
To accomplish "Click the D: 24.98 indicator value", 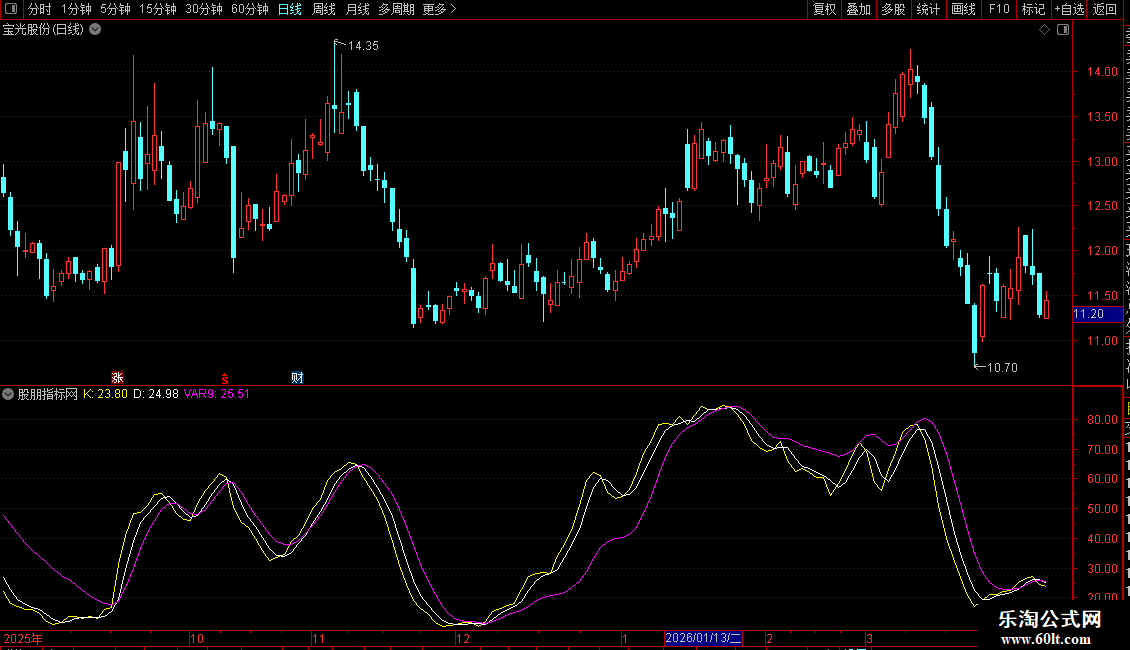I will (x=156, y=394).
